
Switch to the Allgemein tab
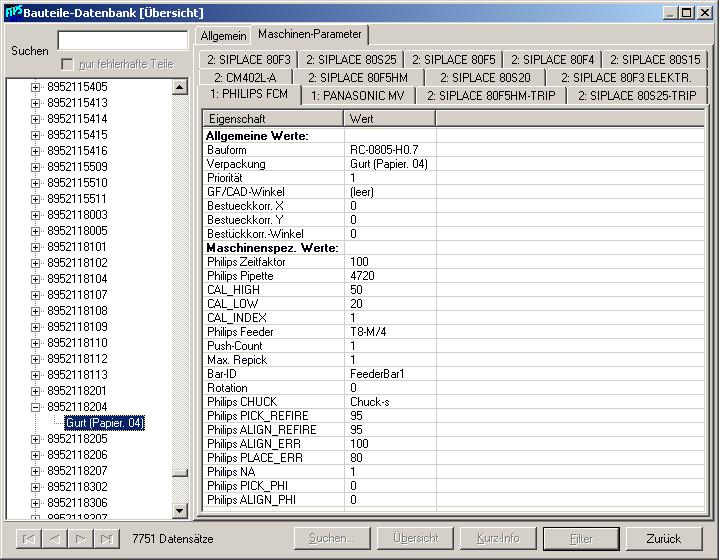(x=223, y=36)
